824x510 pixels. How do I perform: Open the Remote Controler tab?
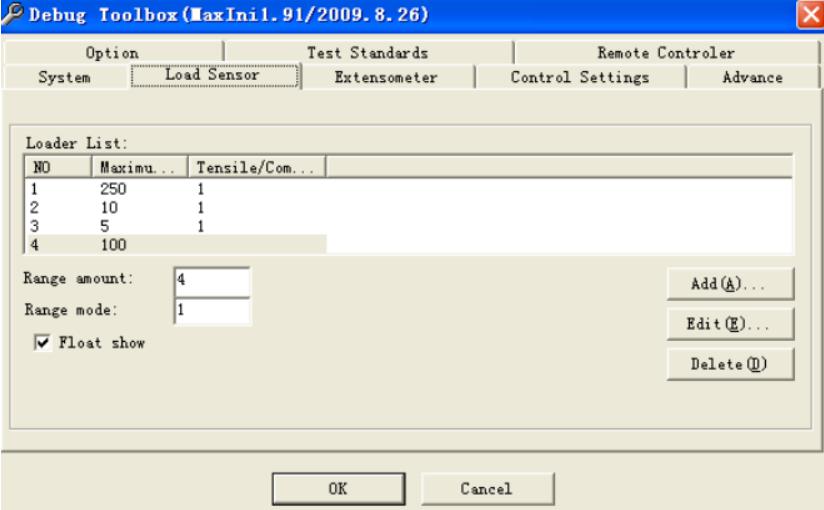coord(666,53)
